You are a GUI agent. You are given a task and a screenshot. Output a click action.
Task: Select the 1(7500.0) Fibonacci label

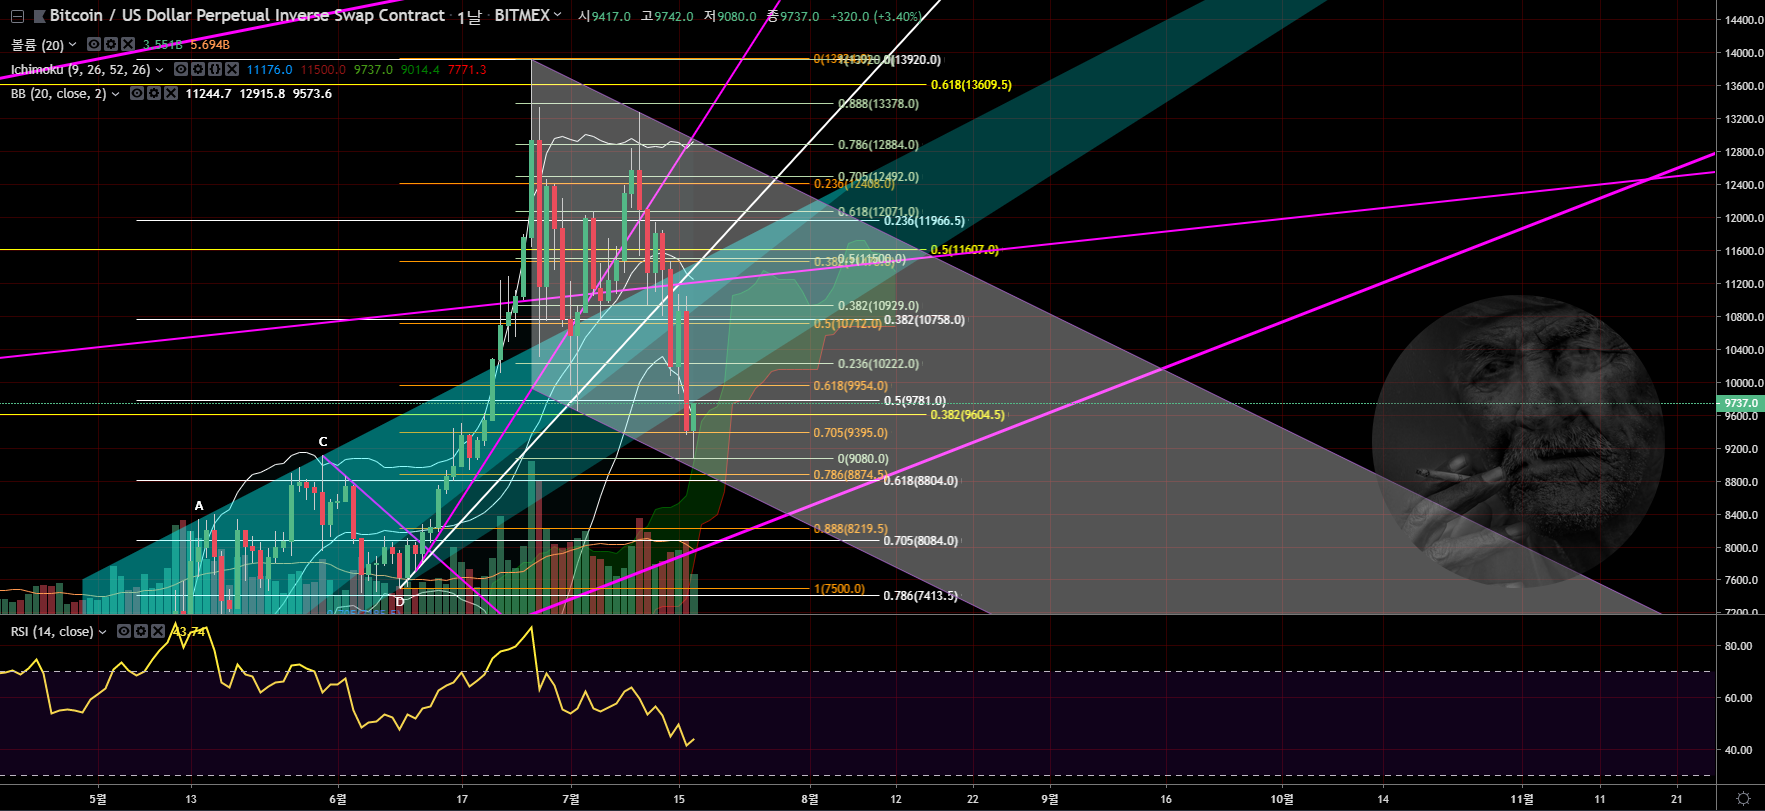(840, 589)
